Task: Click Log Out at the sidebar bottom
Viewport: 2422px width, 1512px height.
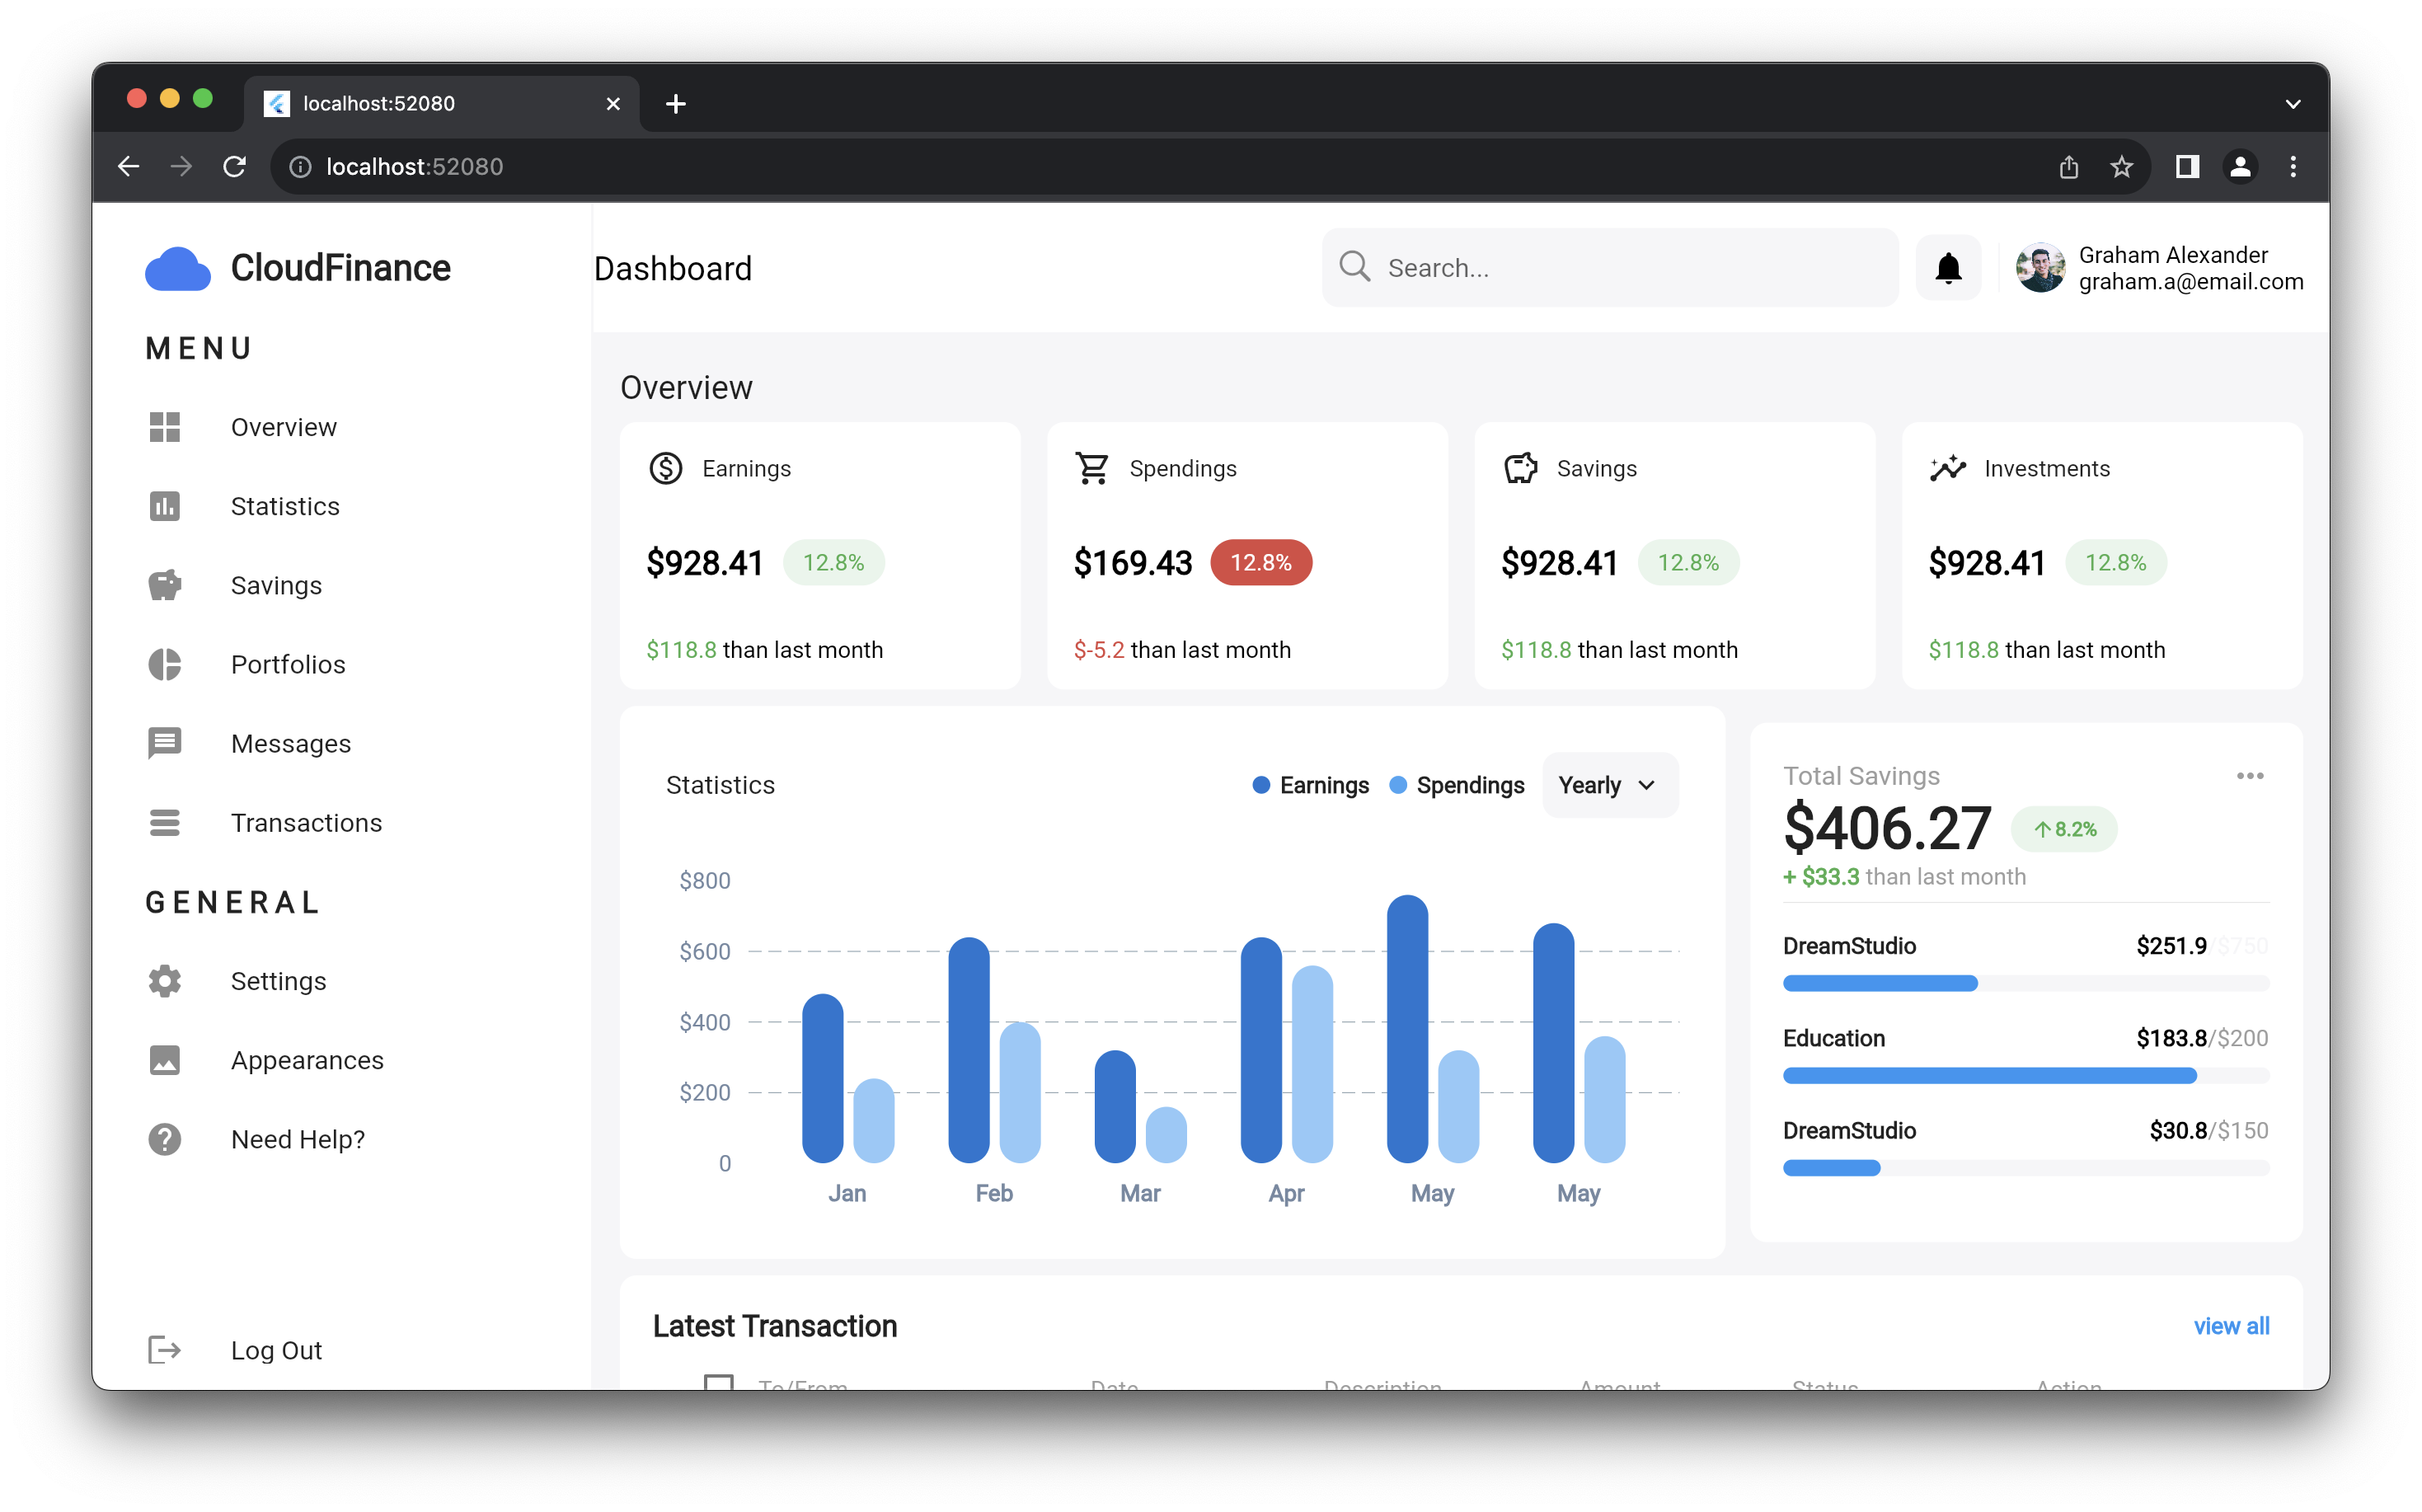Action: 276,1349
